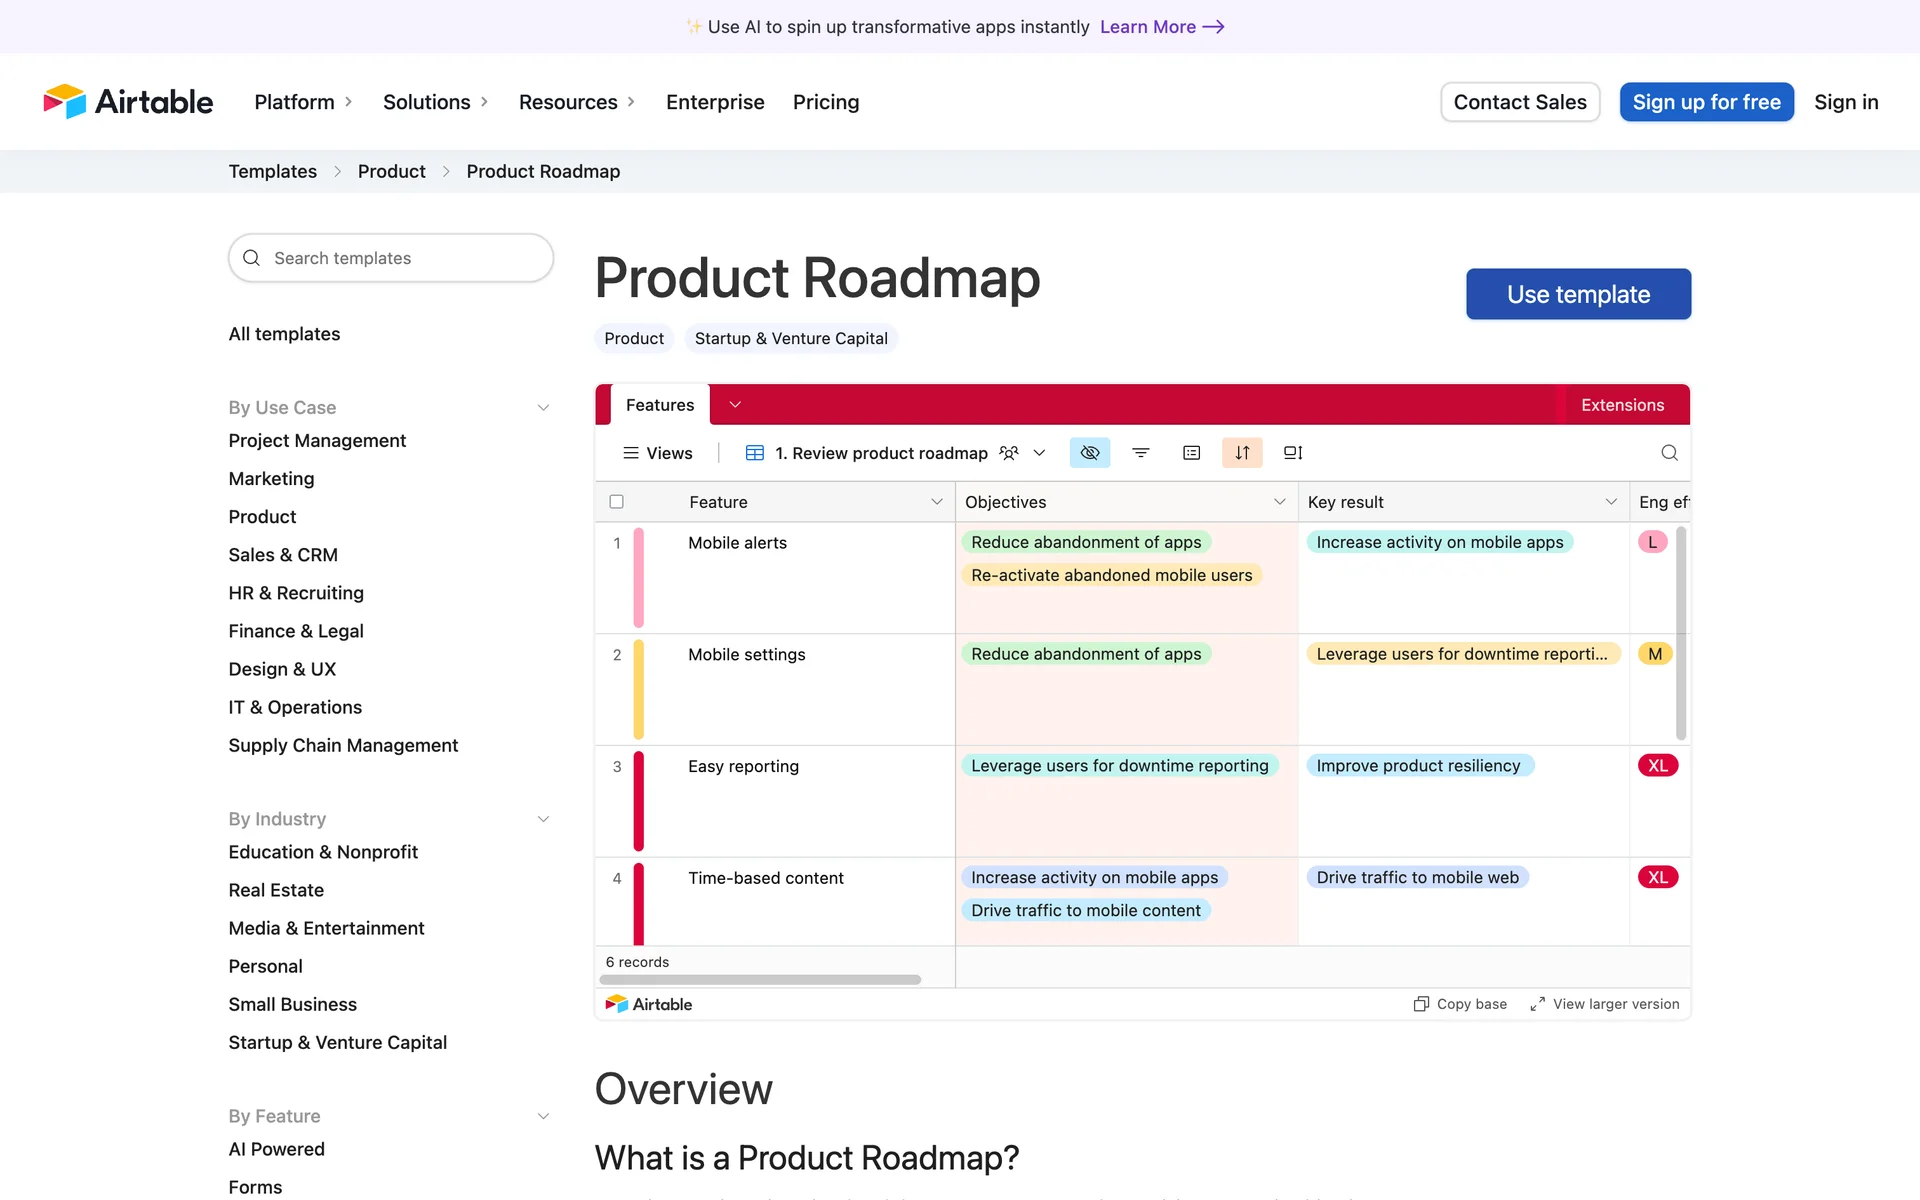The image size is (1920, 1200).
Task: Click the row height icon
Action: (x=1293, y=453)
